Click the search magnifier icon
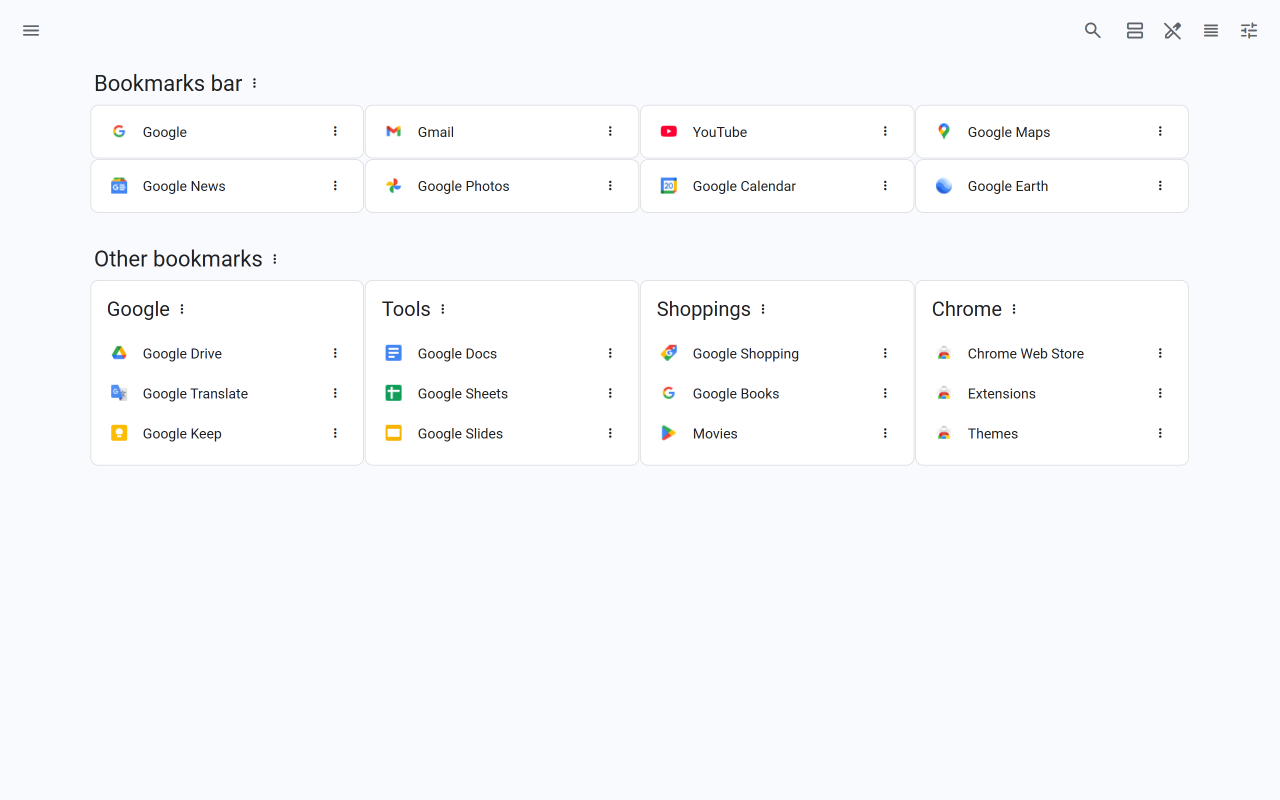 [x=1093, y=31]
